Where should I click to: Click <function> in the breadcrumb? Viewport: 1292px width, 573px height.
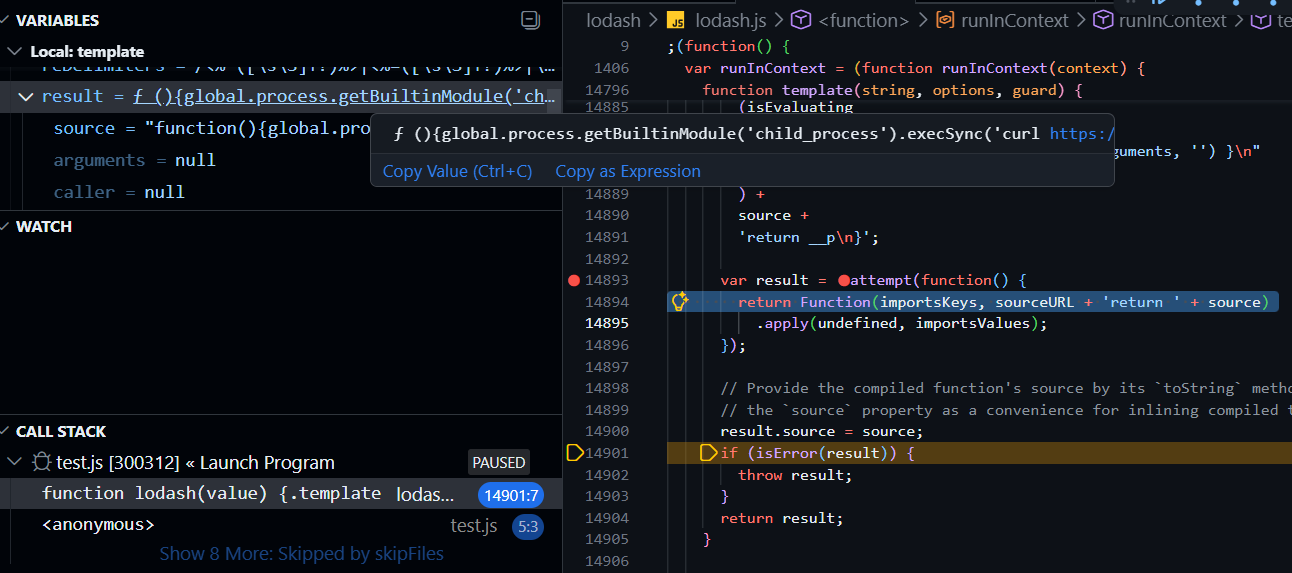[863, 20]
